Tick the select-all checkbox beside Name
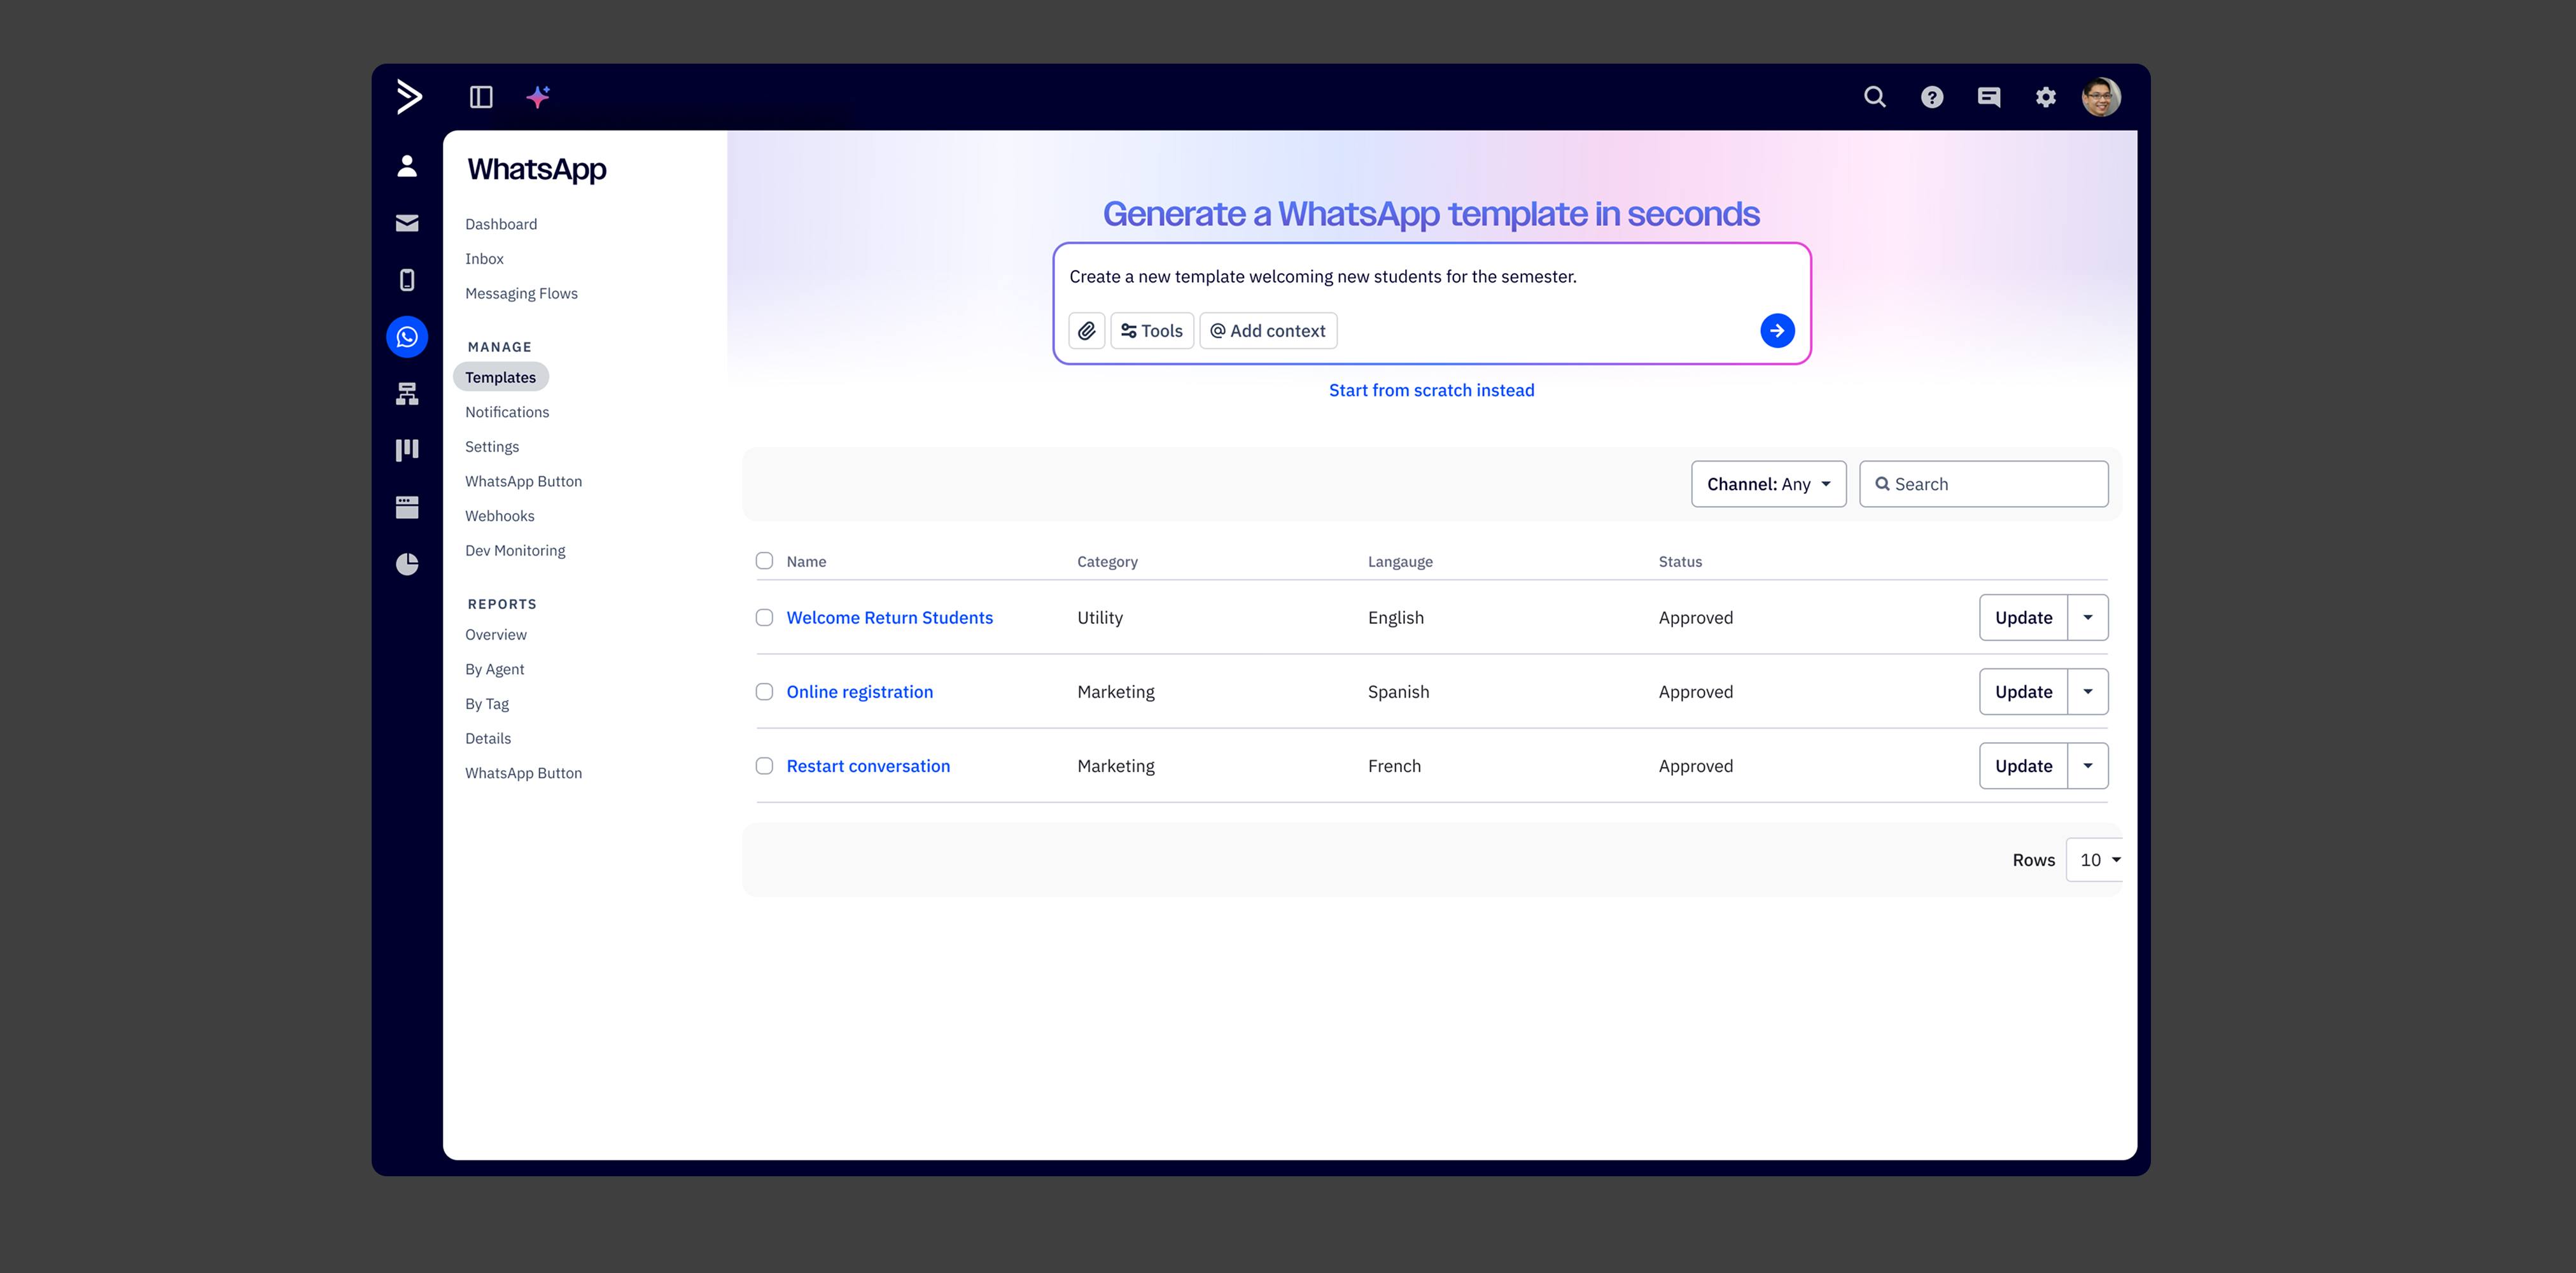2576x1273 pixels. (764, 561)
